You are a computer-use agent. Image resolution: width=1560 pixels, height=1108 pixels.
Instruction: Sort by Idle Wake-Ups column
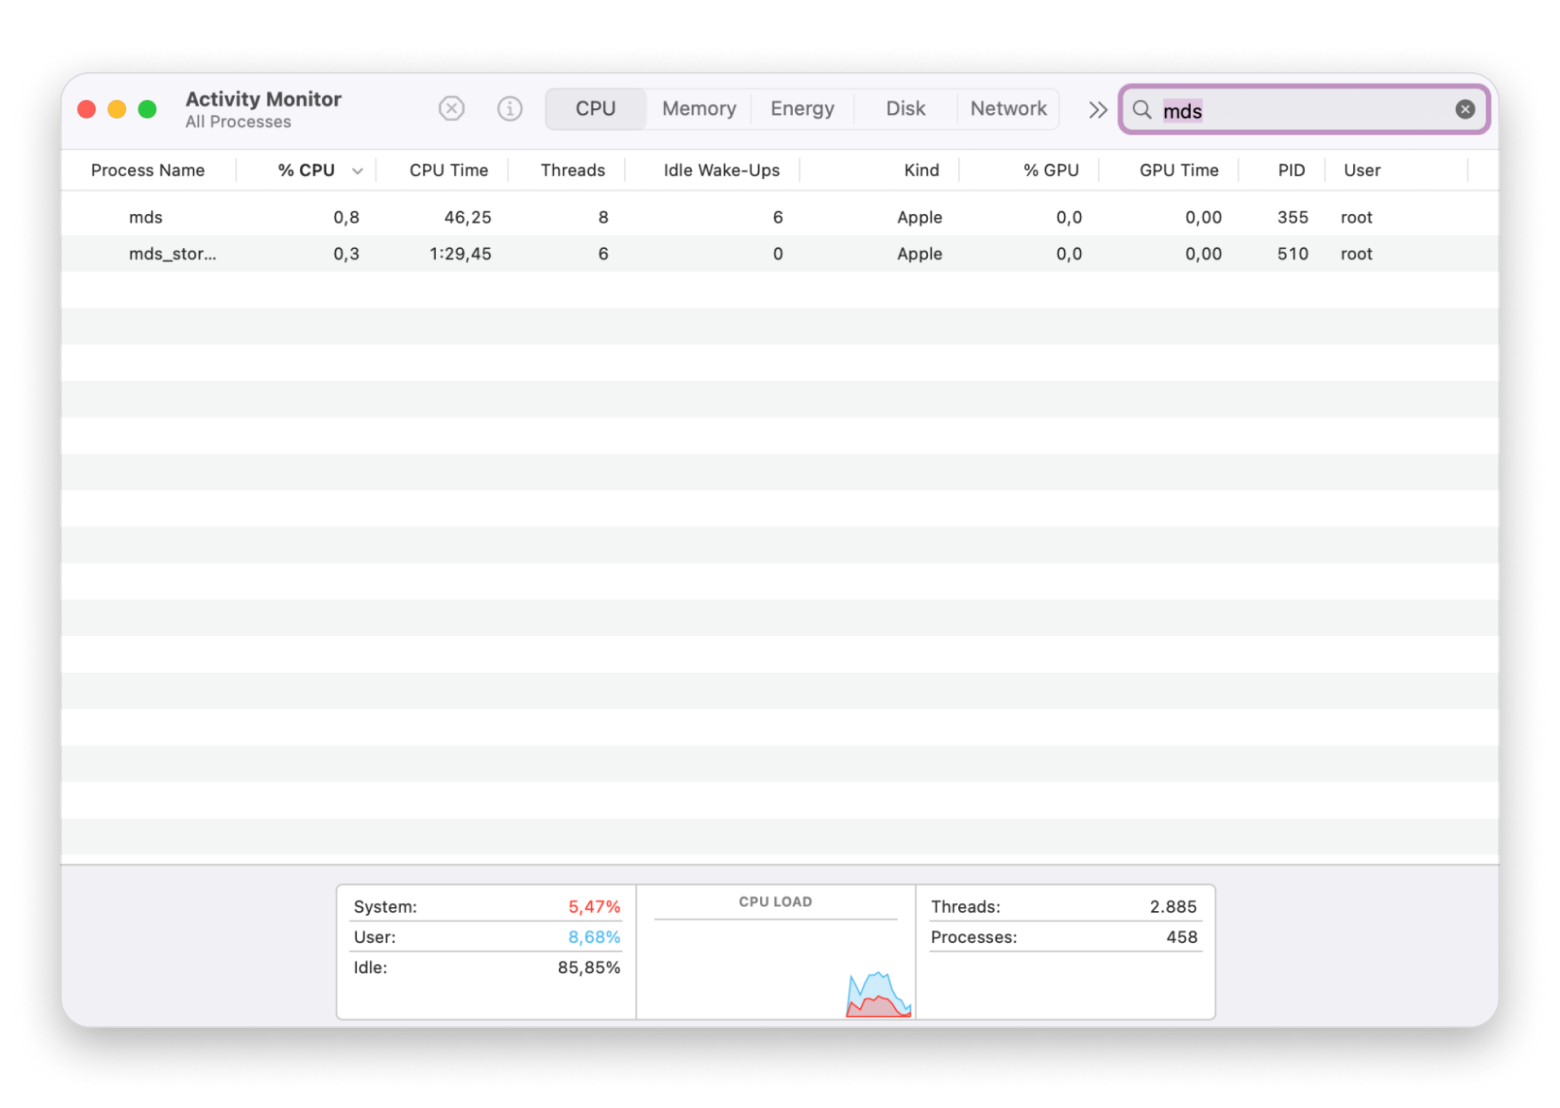point(722,170)
